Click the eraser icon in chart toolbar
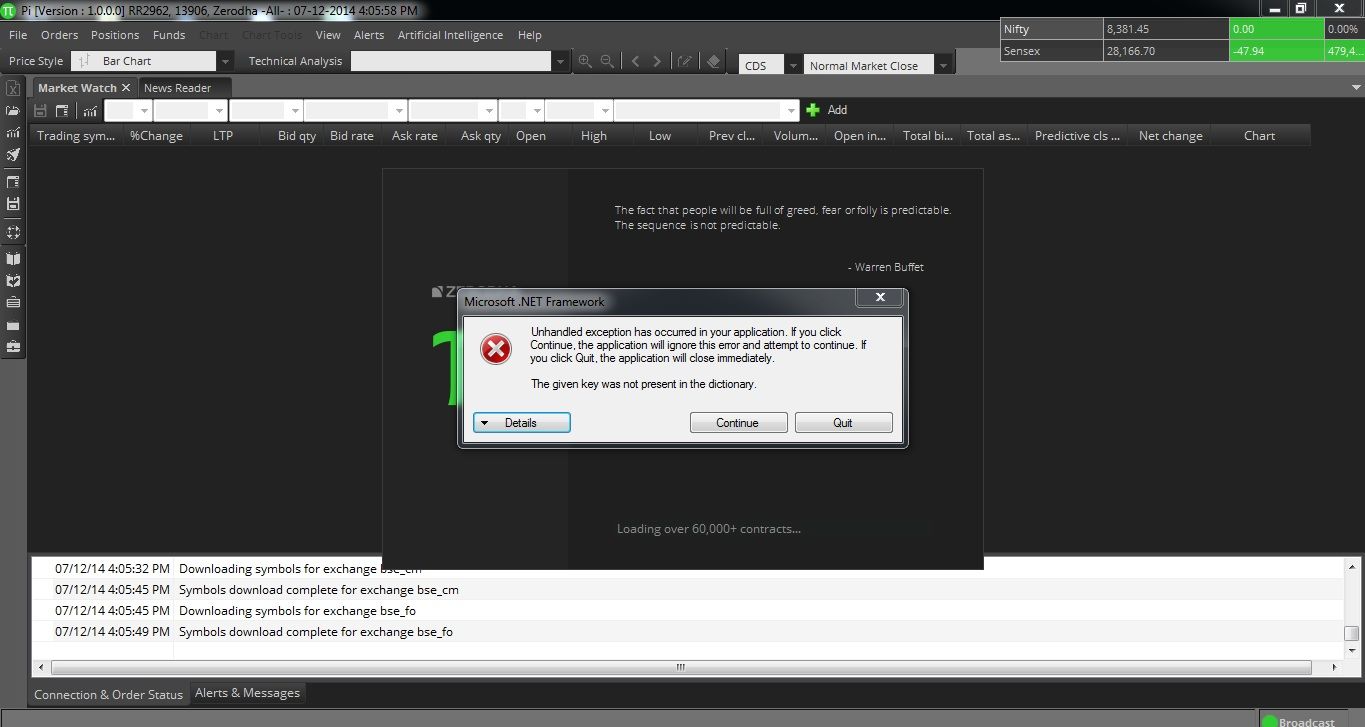 [713, 61]
